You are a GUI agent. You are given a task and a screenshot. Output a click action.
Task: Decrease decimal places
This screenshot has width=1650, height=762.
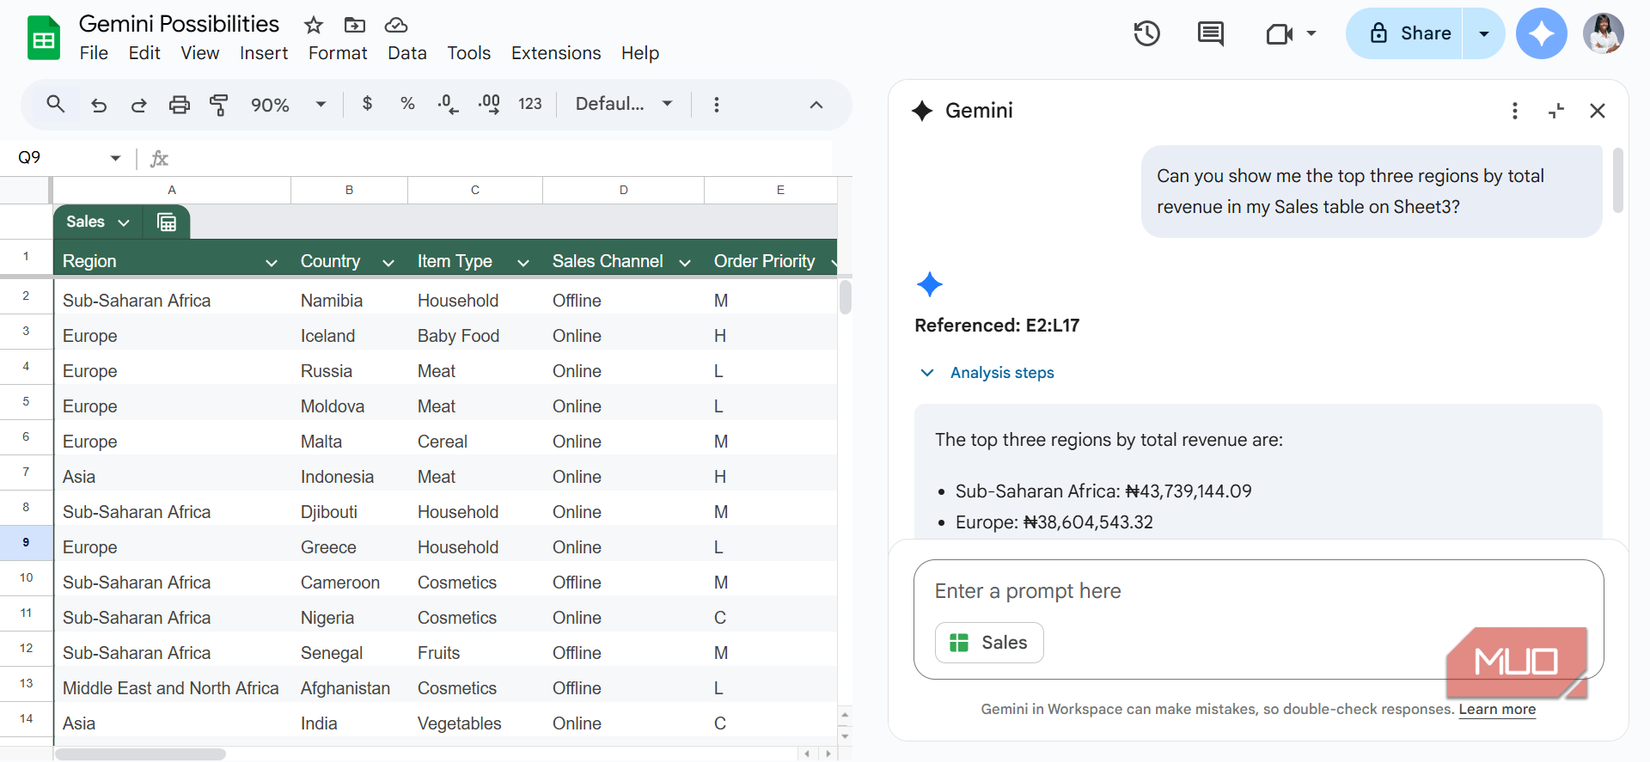pyautogui.click(x=448, y=104)
